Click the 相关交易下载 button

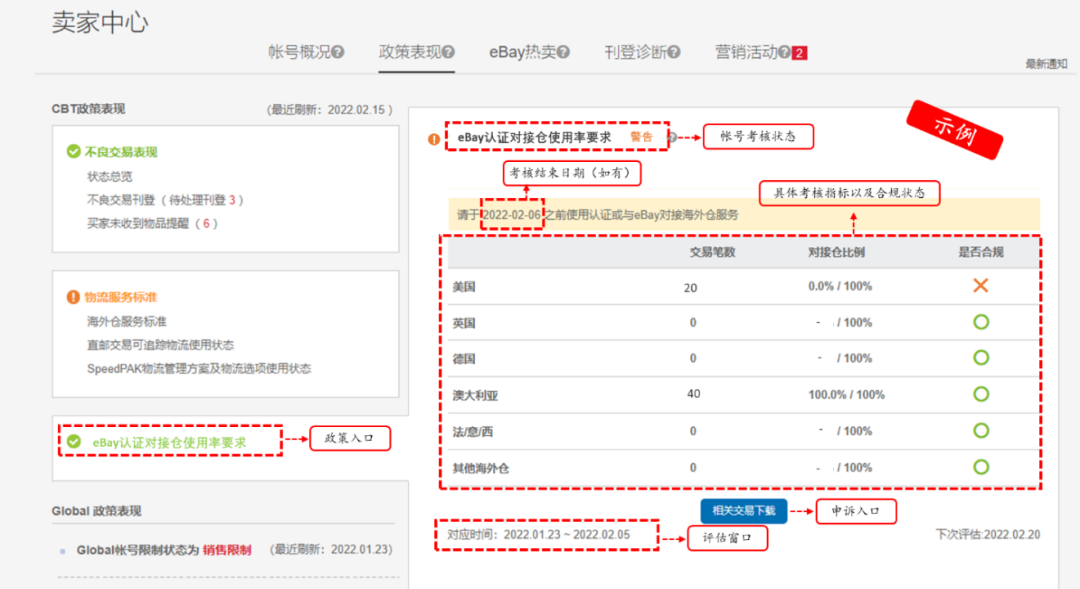pos(743,511)
